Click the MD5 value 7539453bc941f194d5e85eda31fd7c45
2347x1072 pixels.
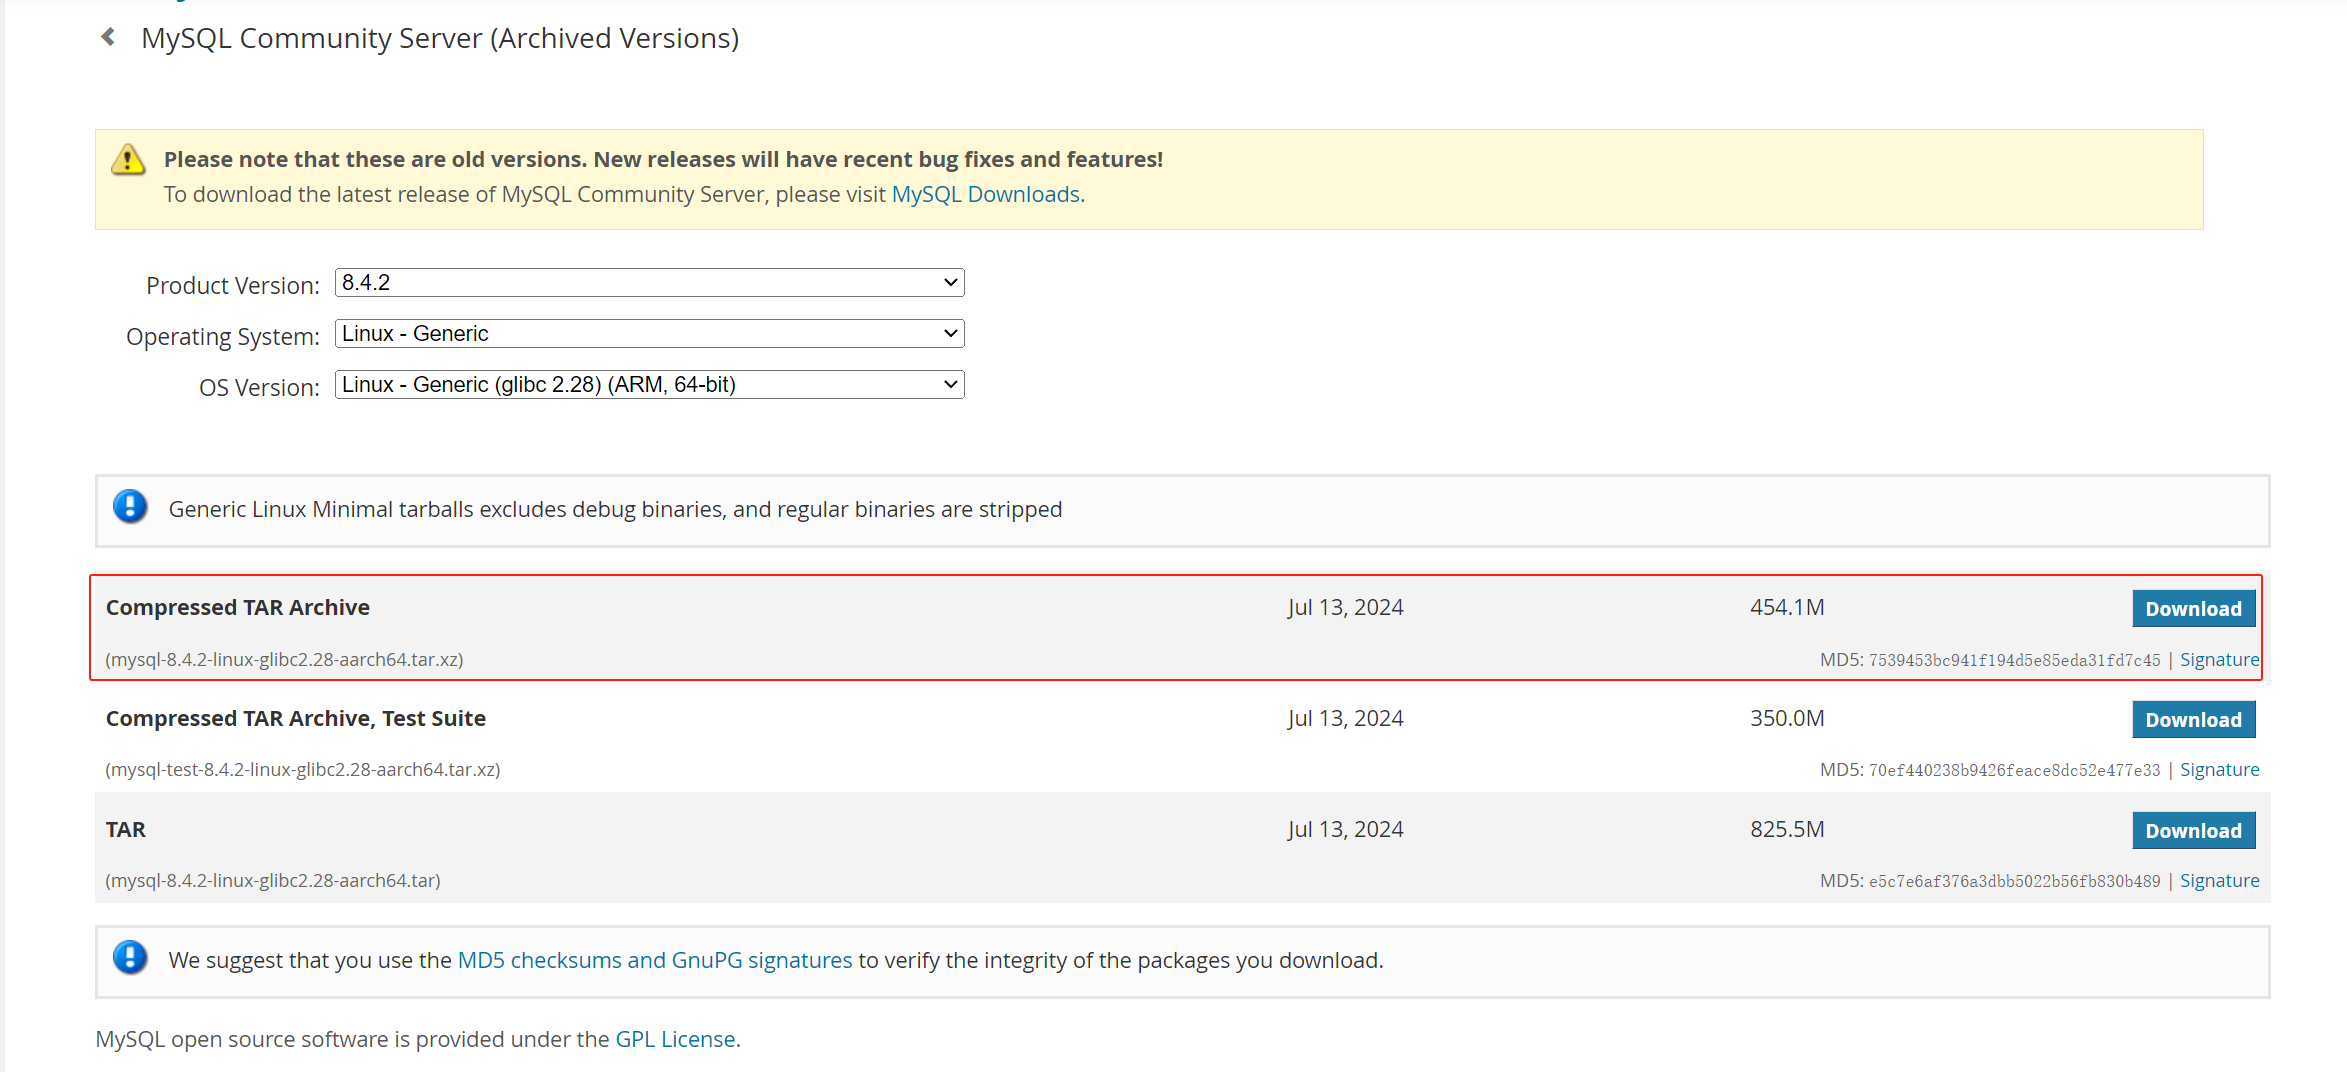click(x=2014, y=661)
